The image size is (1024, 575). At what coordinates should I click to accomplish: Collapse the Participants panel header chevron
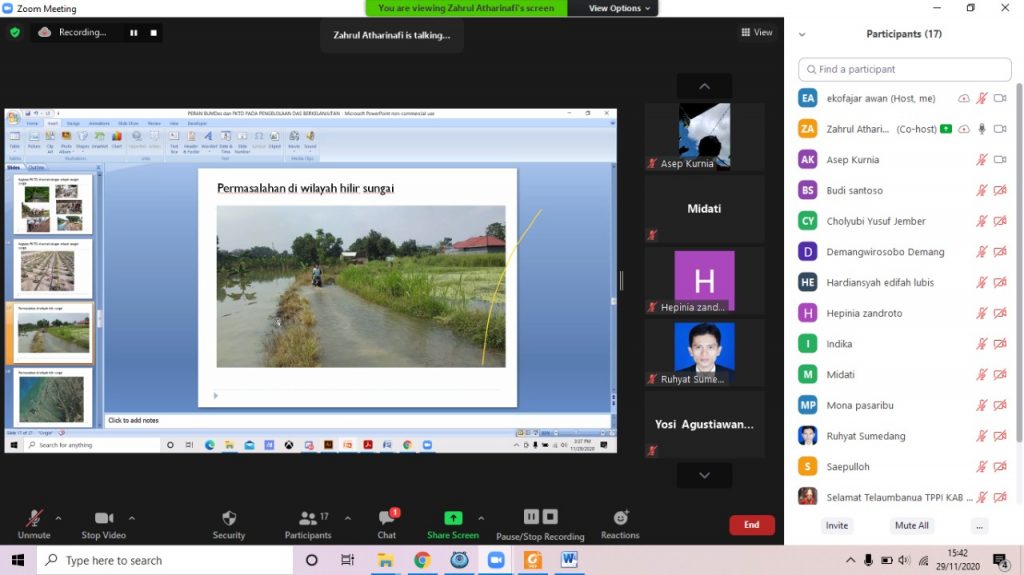click(x=802, y=35)
